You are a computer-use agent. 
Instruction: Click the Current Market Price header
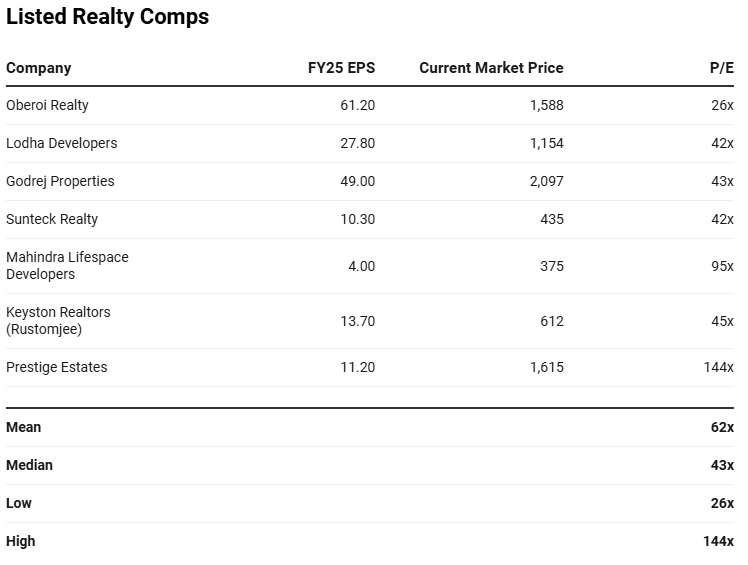tap(491, 68)
